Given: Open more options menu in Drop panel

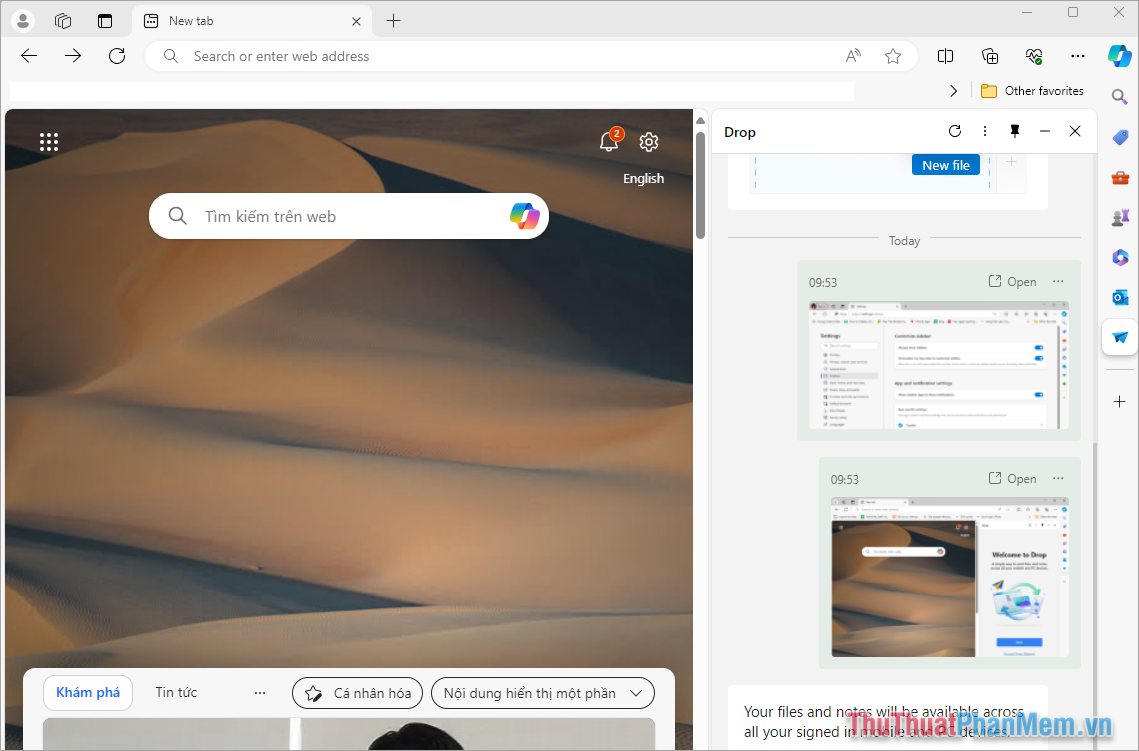Looking at the screenshot, I should (x=984, y=131).
